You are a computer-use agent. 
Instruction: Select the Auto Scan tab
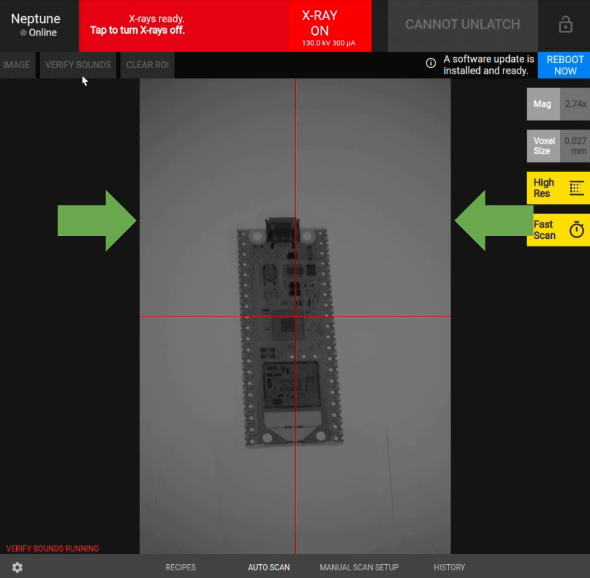click(x=269, y=567)
